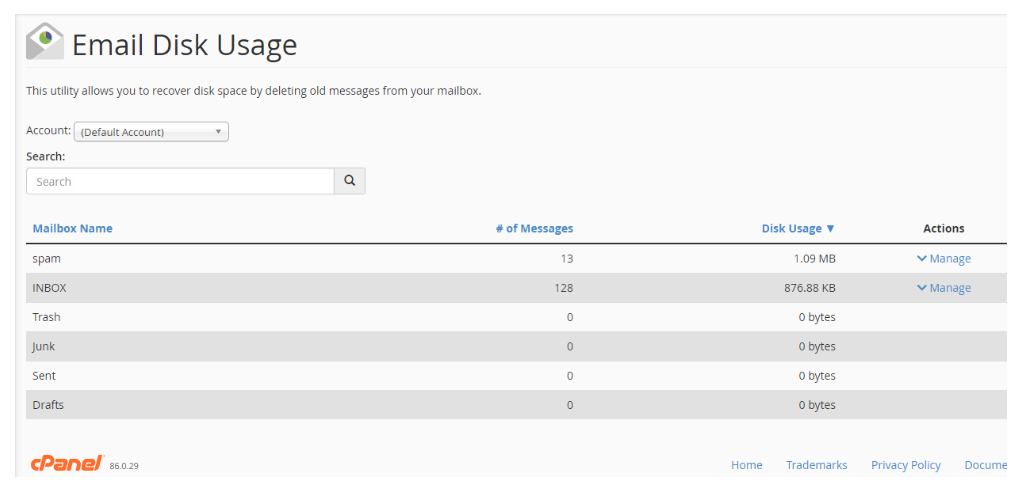The height and width of the screenshot is (501, 1020).
Task: Click the Email Disk Usage envelope icon
Action: (45, 41)
